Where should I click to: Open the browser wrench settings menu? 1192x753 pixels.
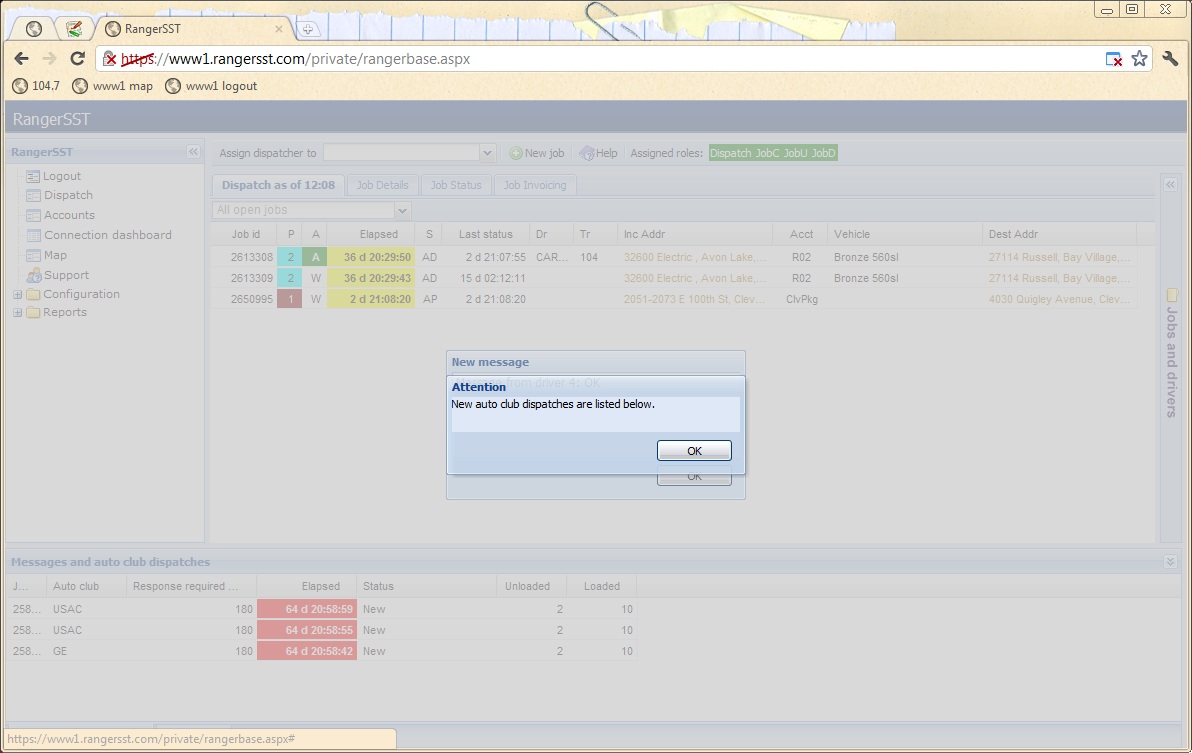click(x=1170, y=59)
